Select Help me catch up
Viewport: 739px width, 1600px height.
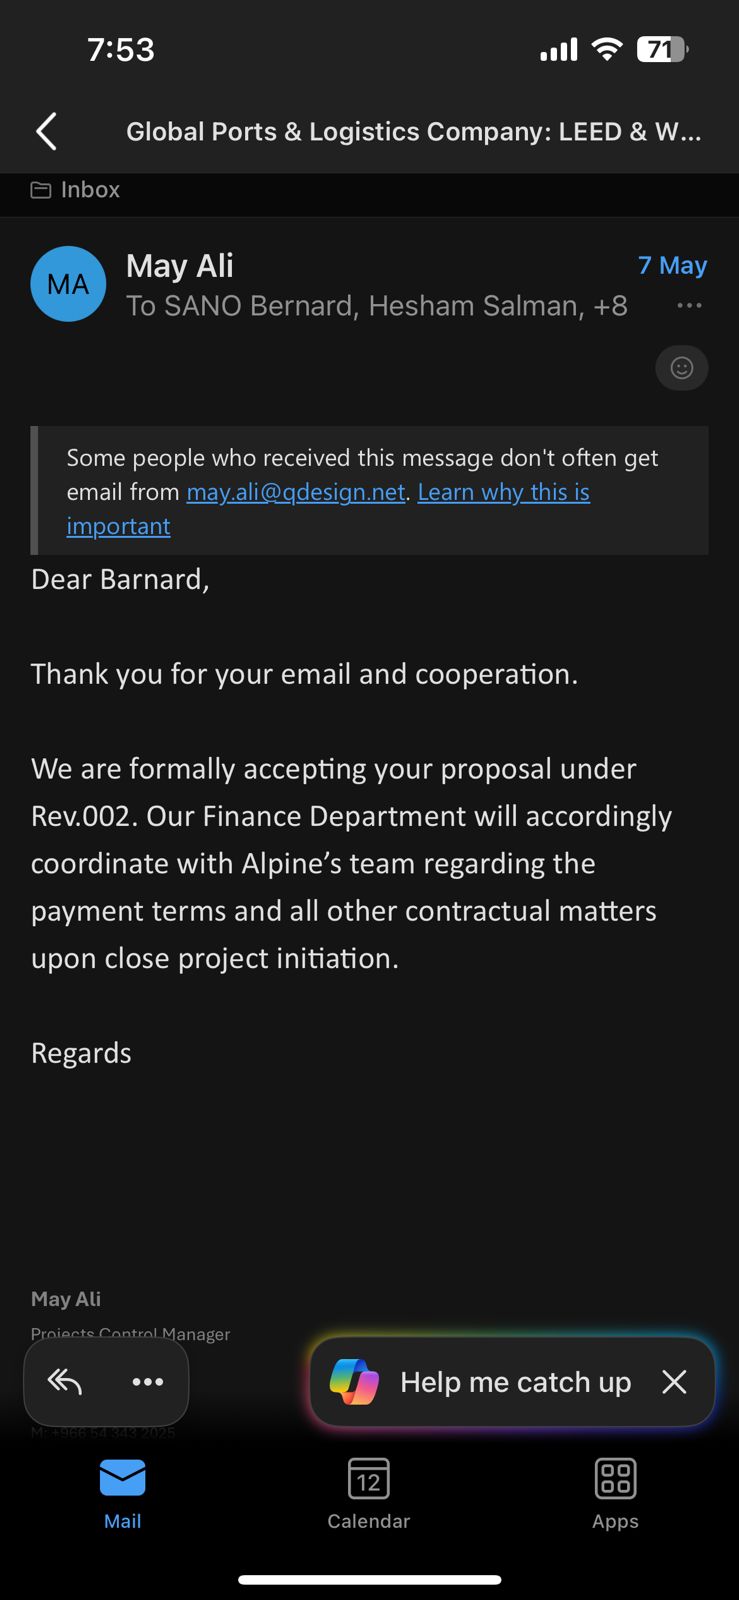pos(516,1382)
